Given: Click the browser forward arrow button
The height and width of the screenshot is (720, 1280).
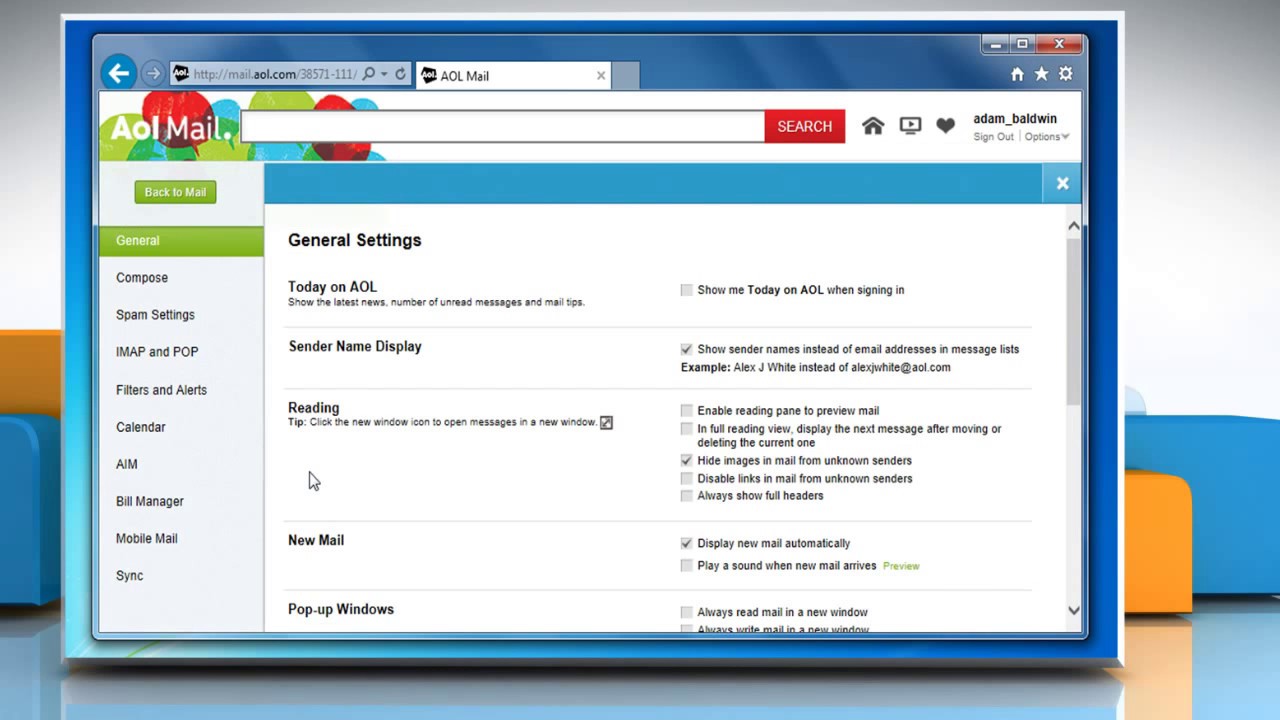Looking at the screenshot, I should [153, 73].
